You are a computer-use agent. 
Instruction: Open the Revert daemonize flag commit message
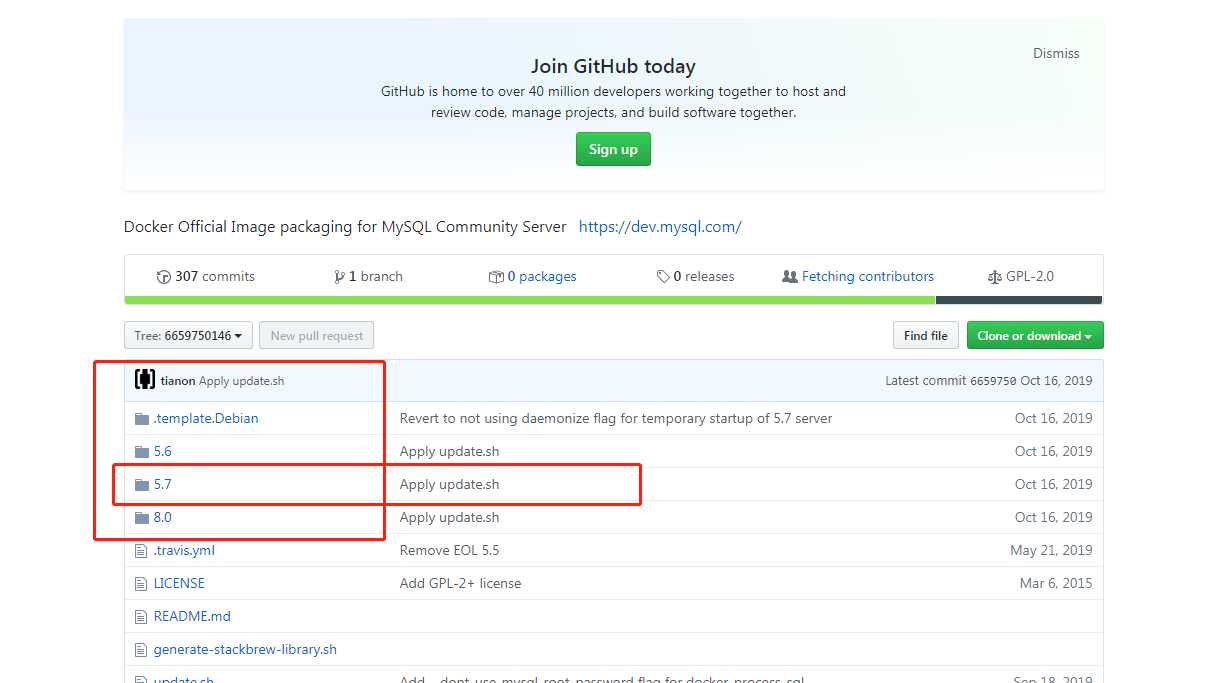(616, 418)
